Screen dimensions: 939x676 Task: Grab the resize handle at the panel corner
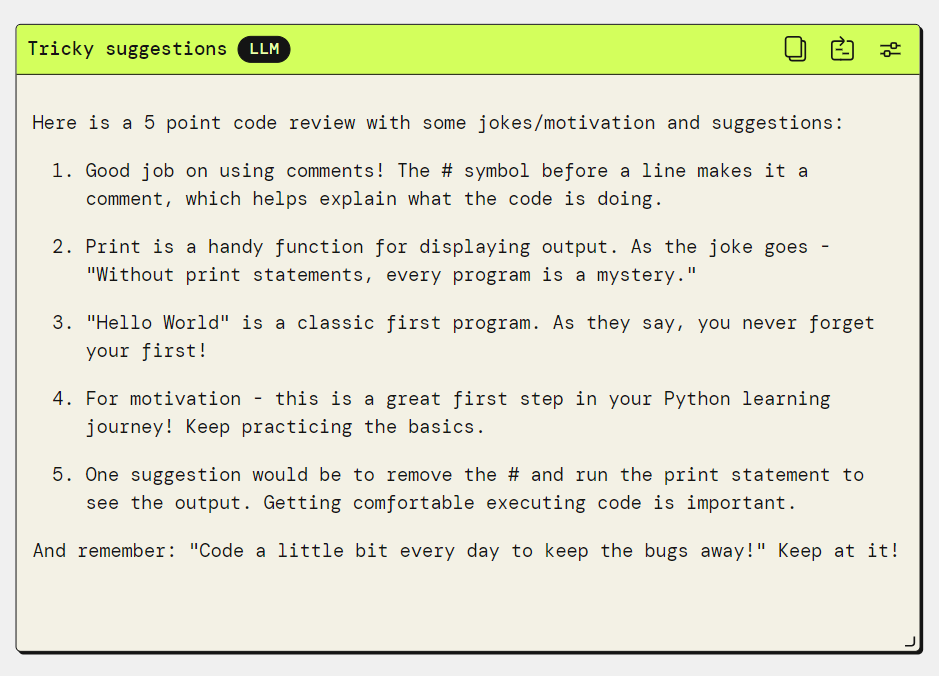tap(910, 641)
